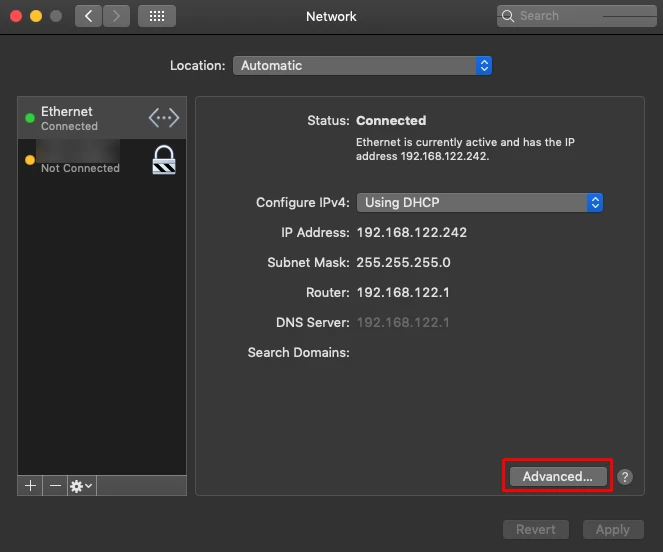This screenshot has width=663, height=552.
Task: Click the green Ethernet status dot
Action: (x=30, y=118)
